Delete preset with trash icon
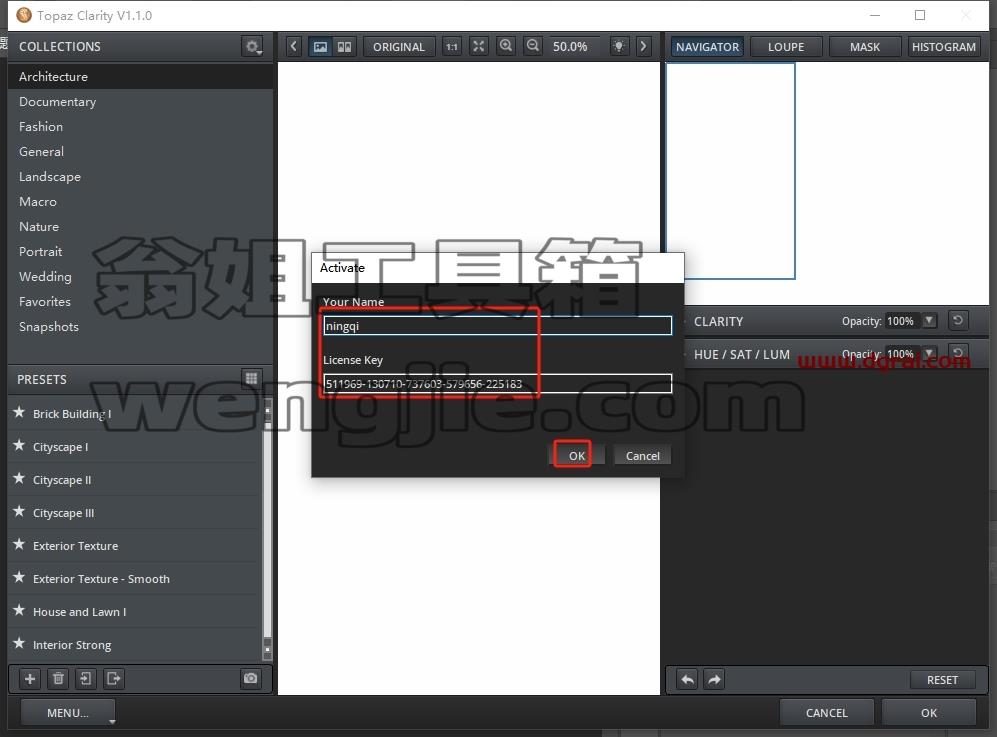The image size is (997, 737). pos(58,678)
